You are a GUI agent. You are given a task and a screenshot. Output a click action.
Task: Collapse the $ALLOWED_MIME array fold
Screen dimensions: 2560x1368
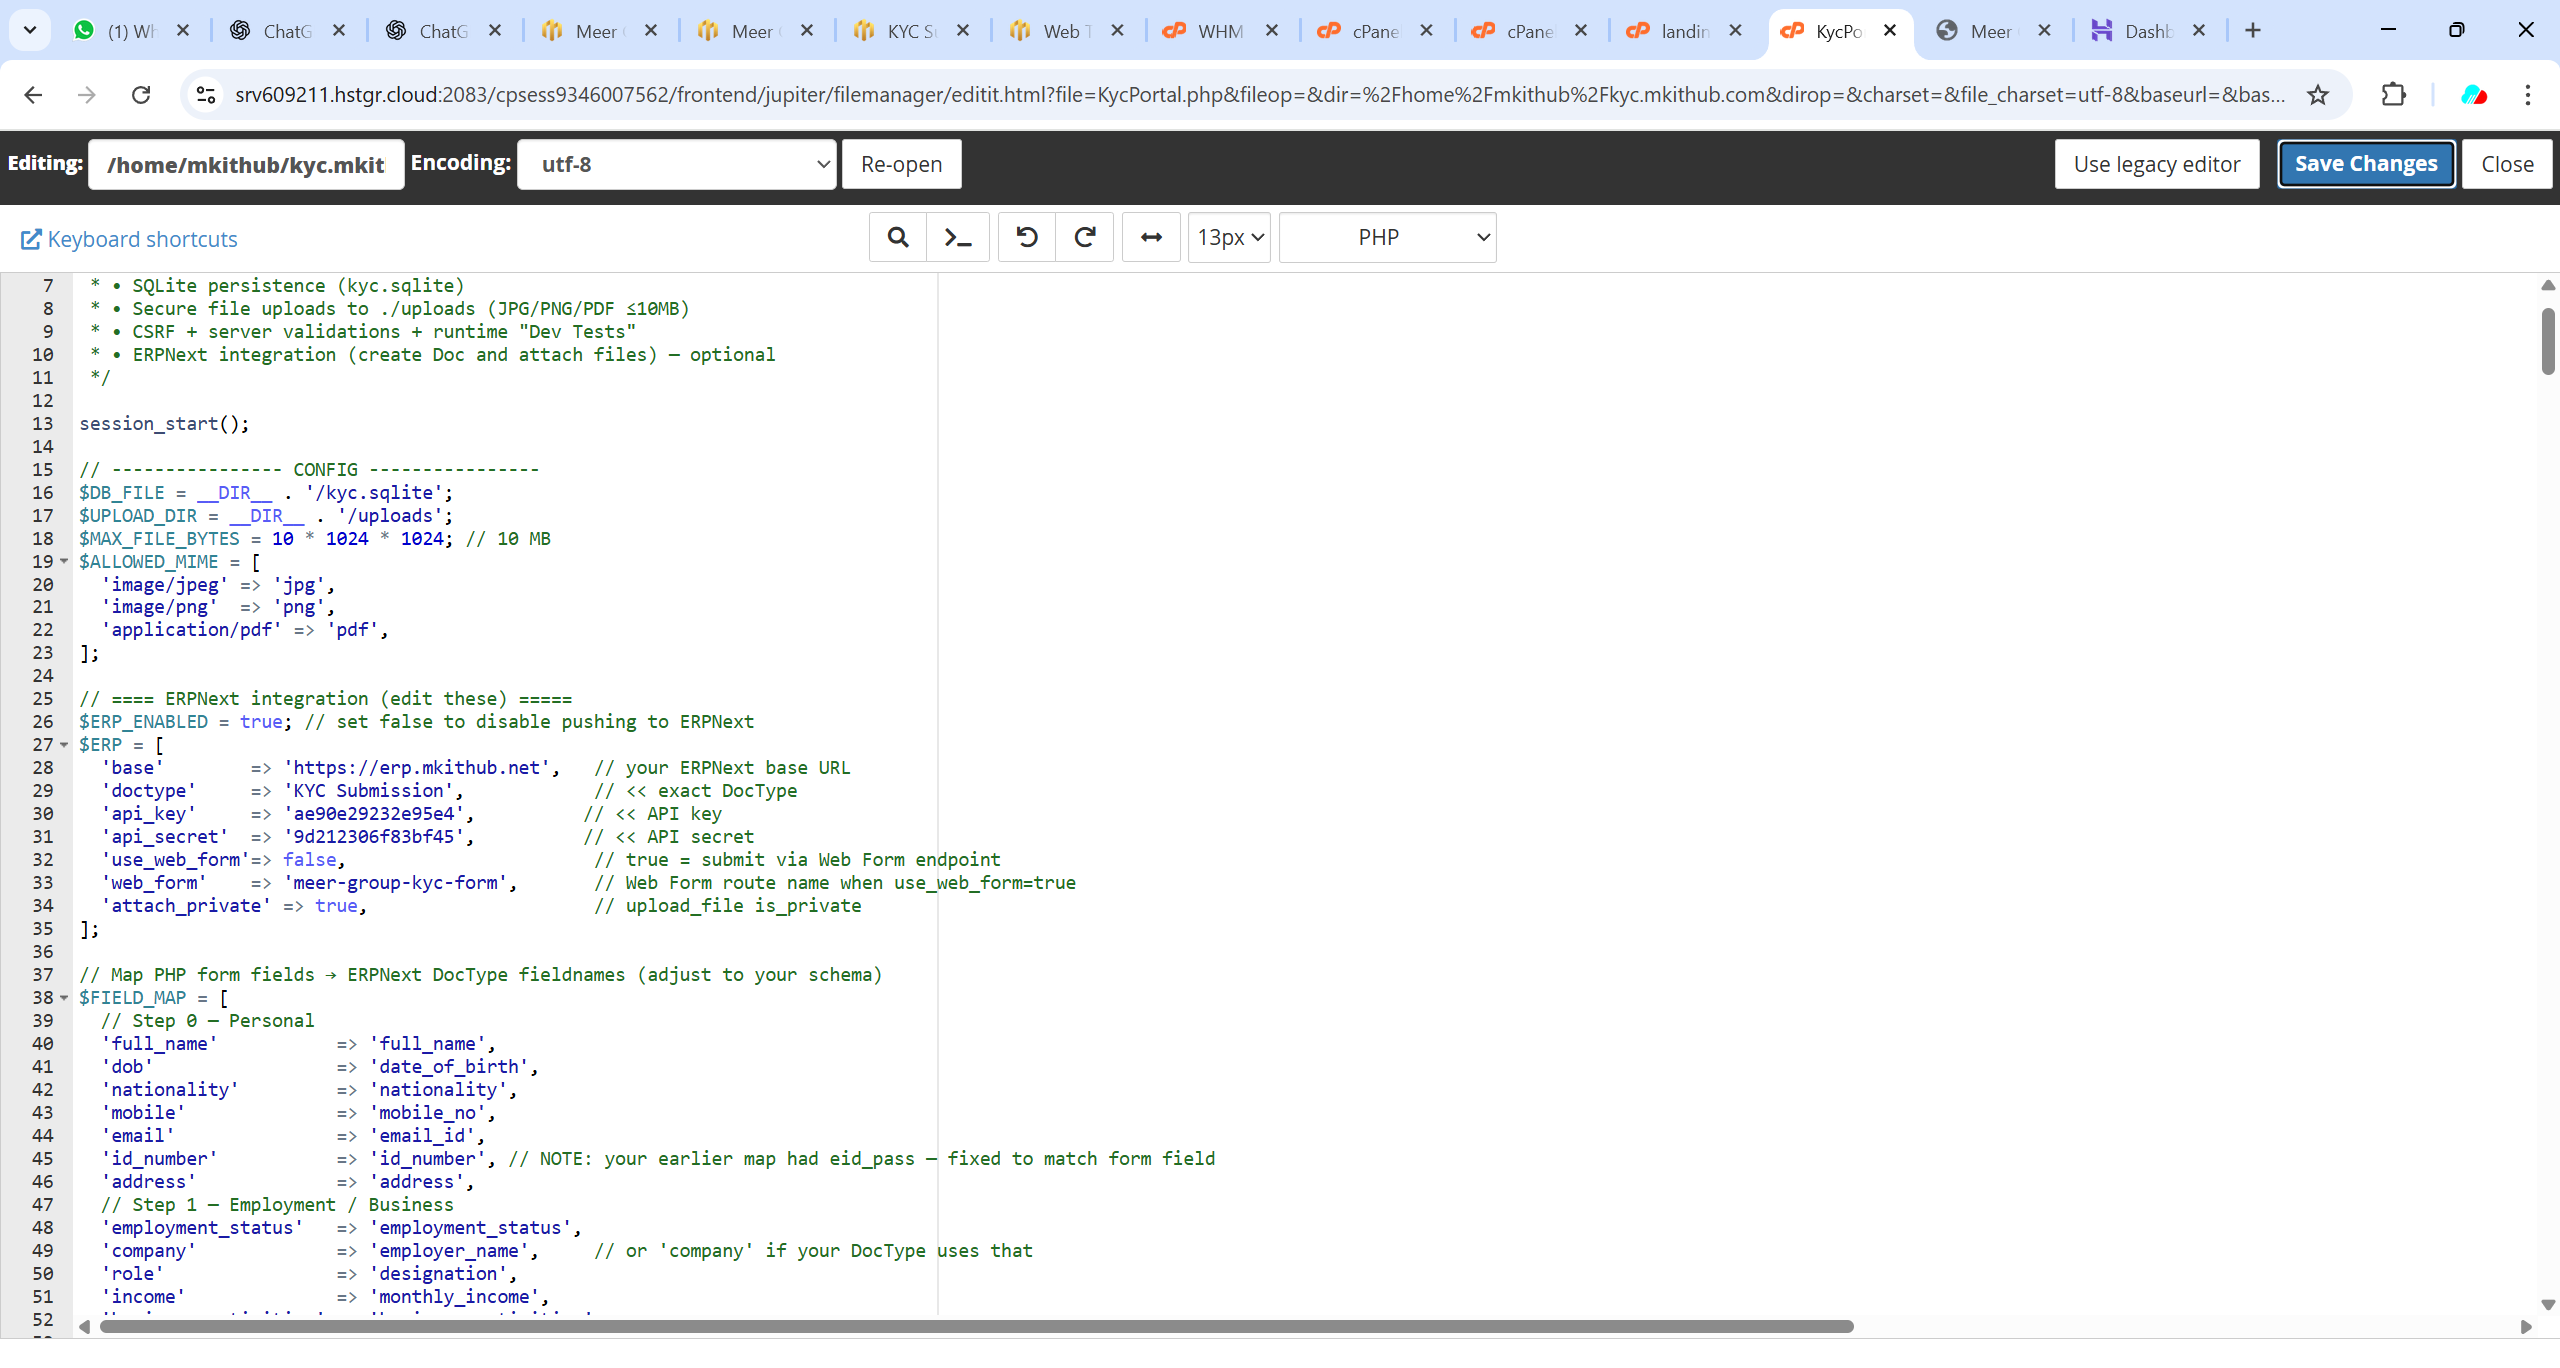[64, 561]
